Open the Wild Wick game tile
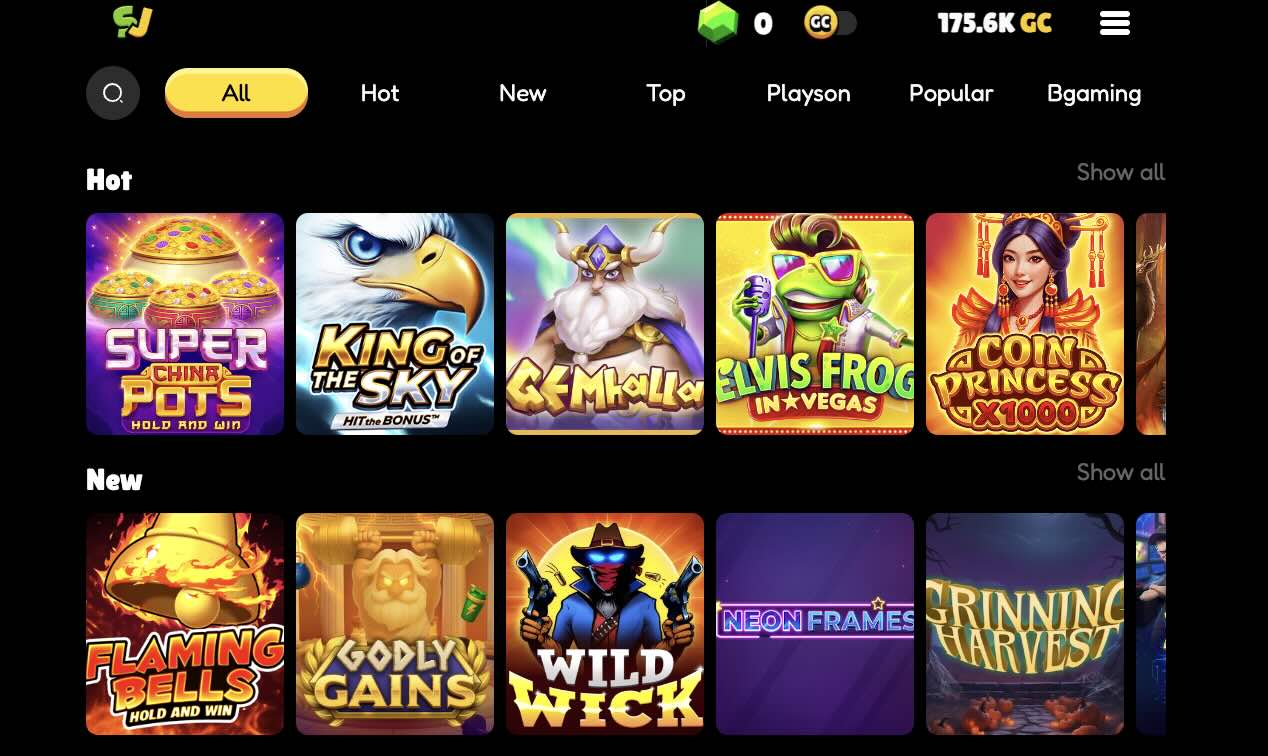The width and height of the screenshot is (1268, 756). 605,624
